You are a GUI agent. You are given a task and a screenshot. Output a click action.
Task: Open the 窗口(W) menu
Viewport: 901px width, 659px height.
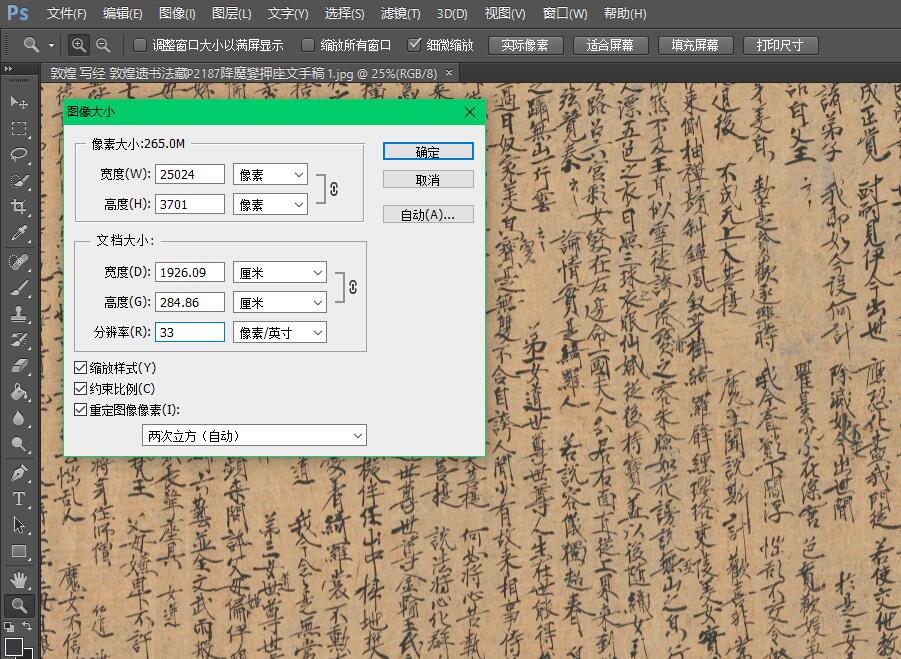point(565,13)
